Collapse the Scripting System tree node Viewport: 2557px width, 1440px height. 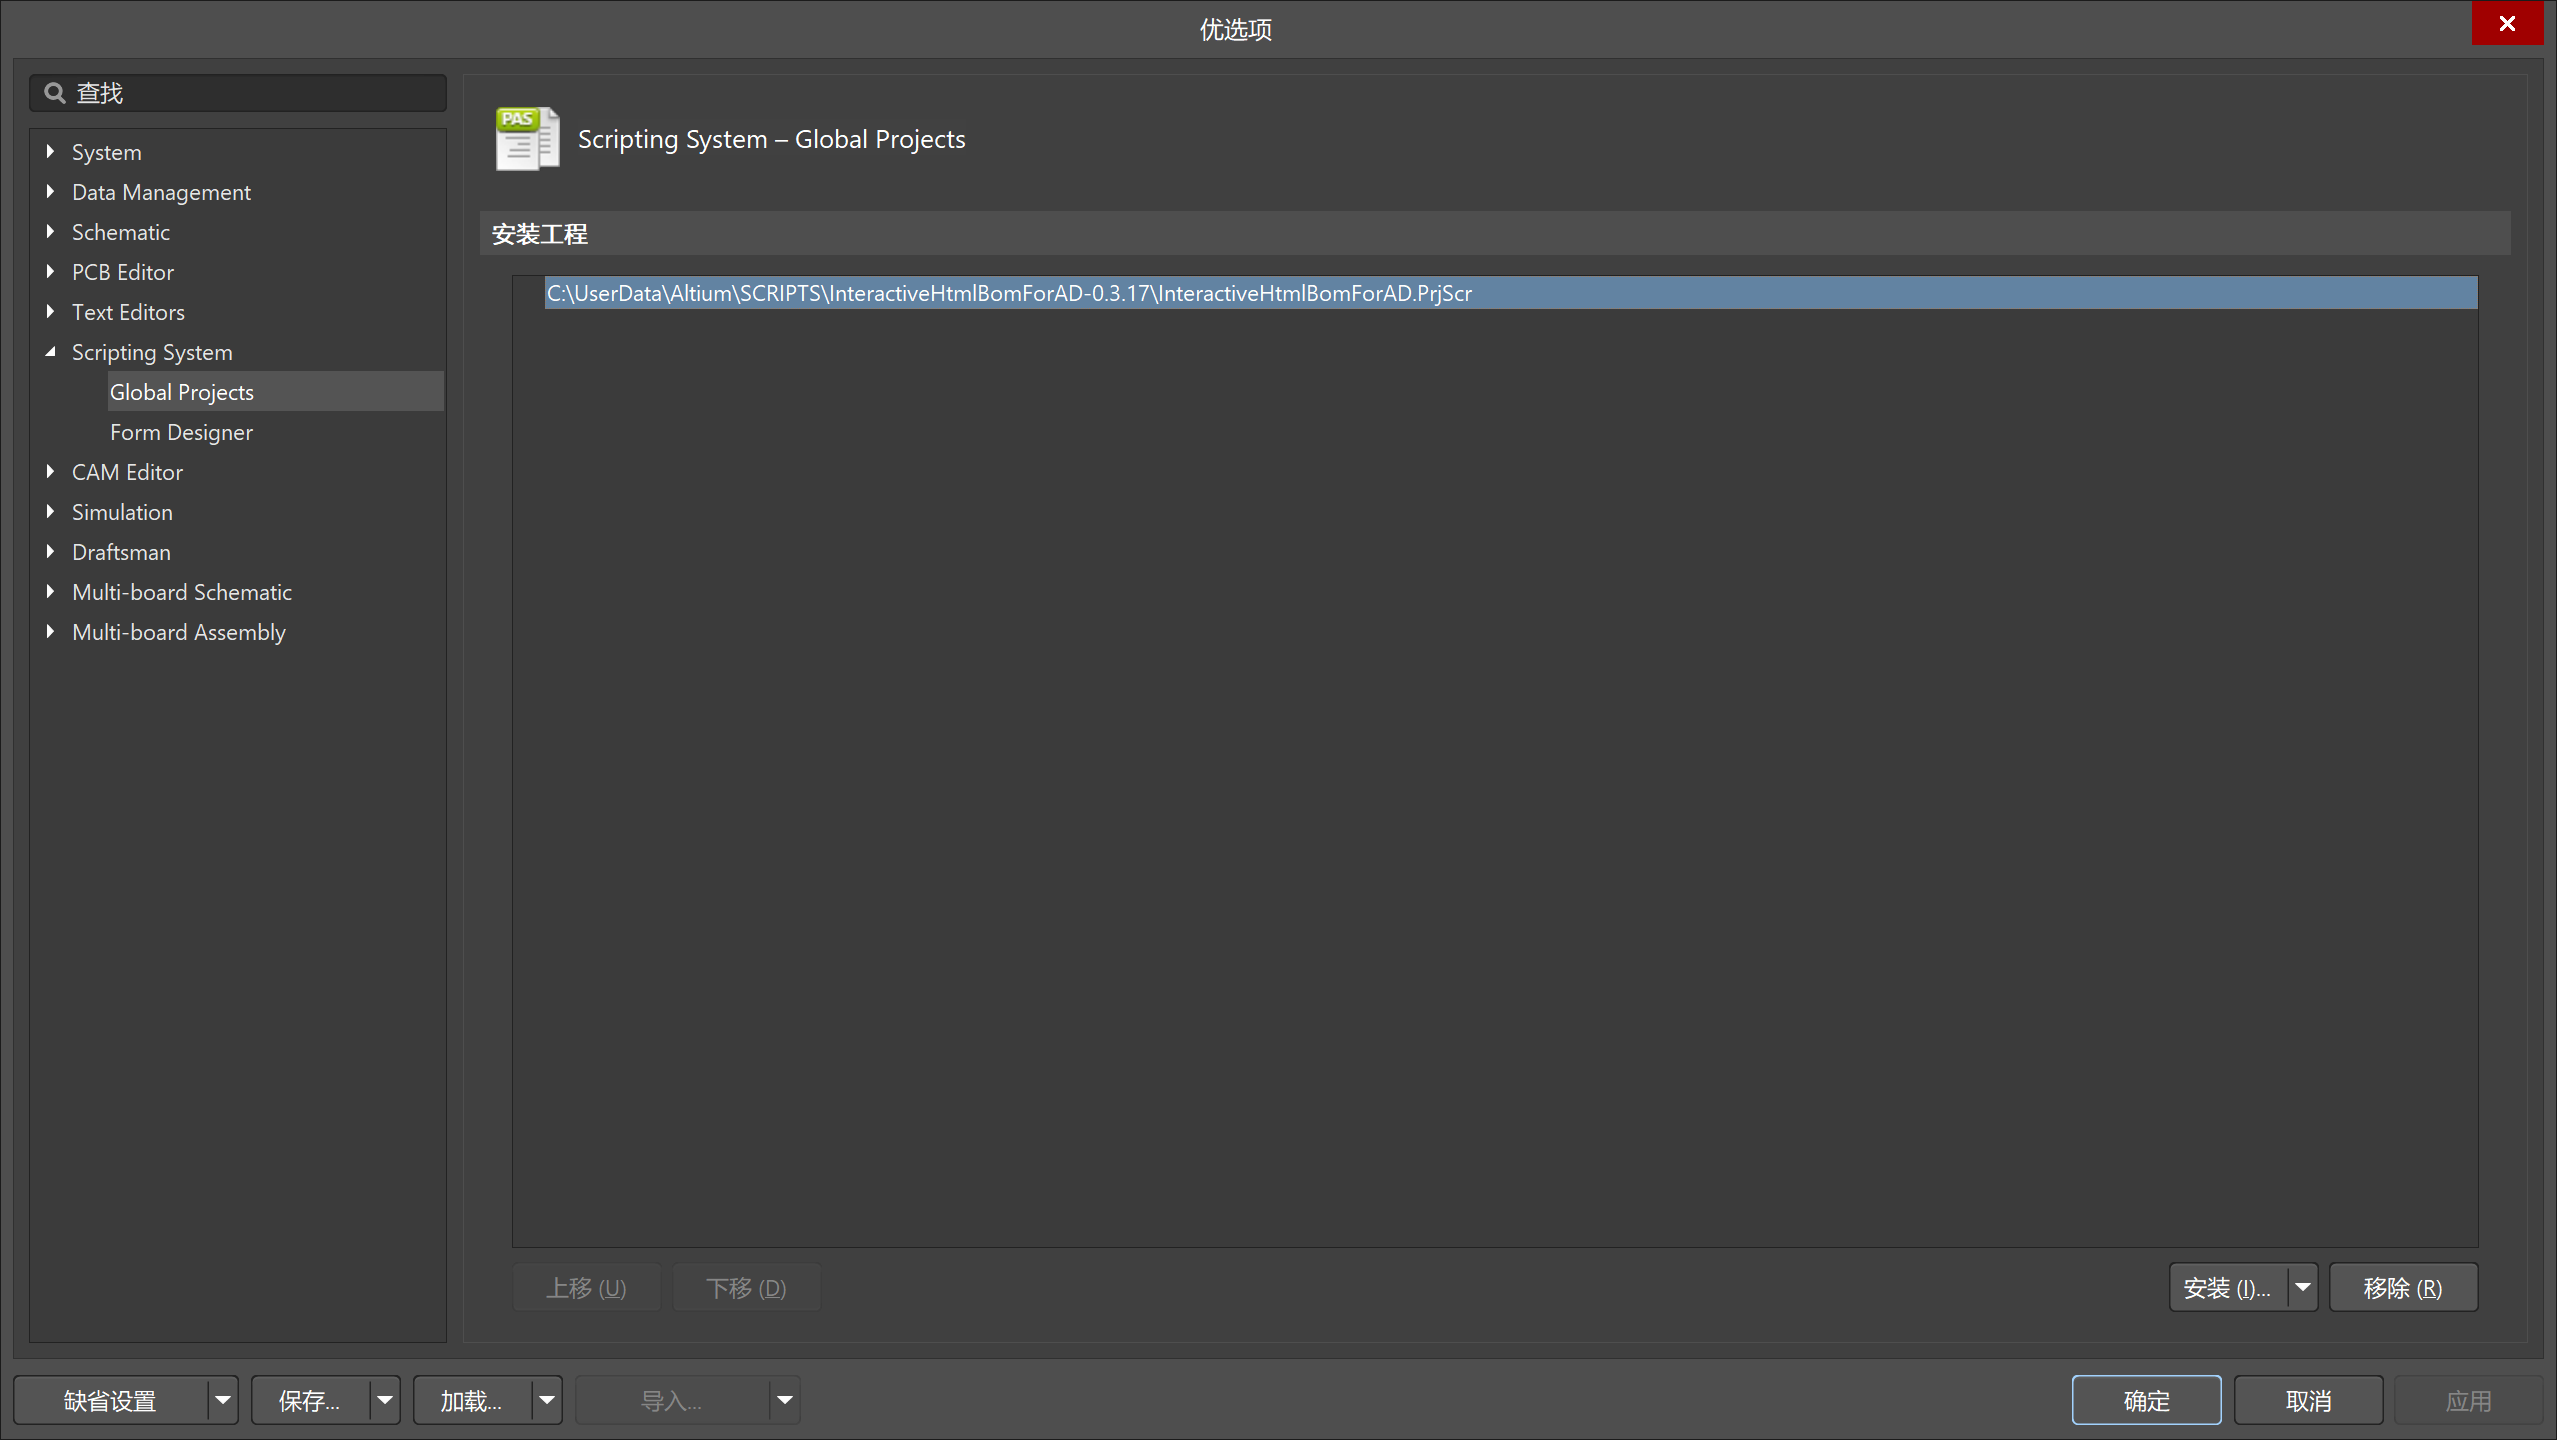click(x=50, y=352)
